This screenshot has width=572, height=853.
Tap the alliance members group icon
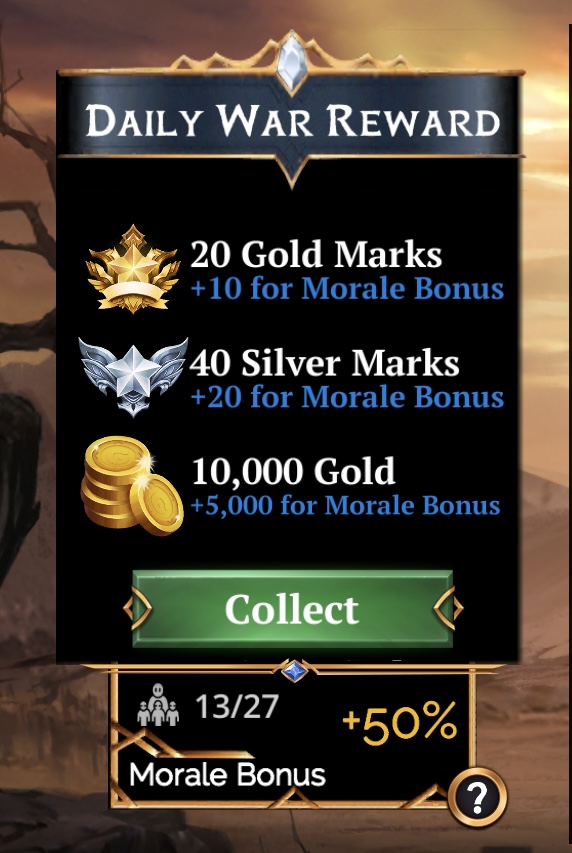pos(158,705)
